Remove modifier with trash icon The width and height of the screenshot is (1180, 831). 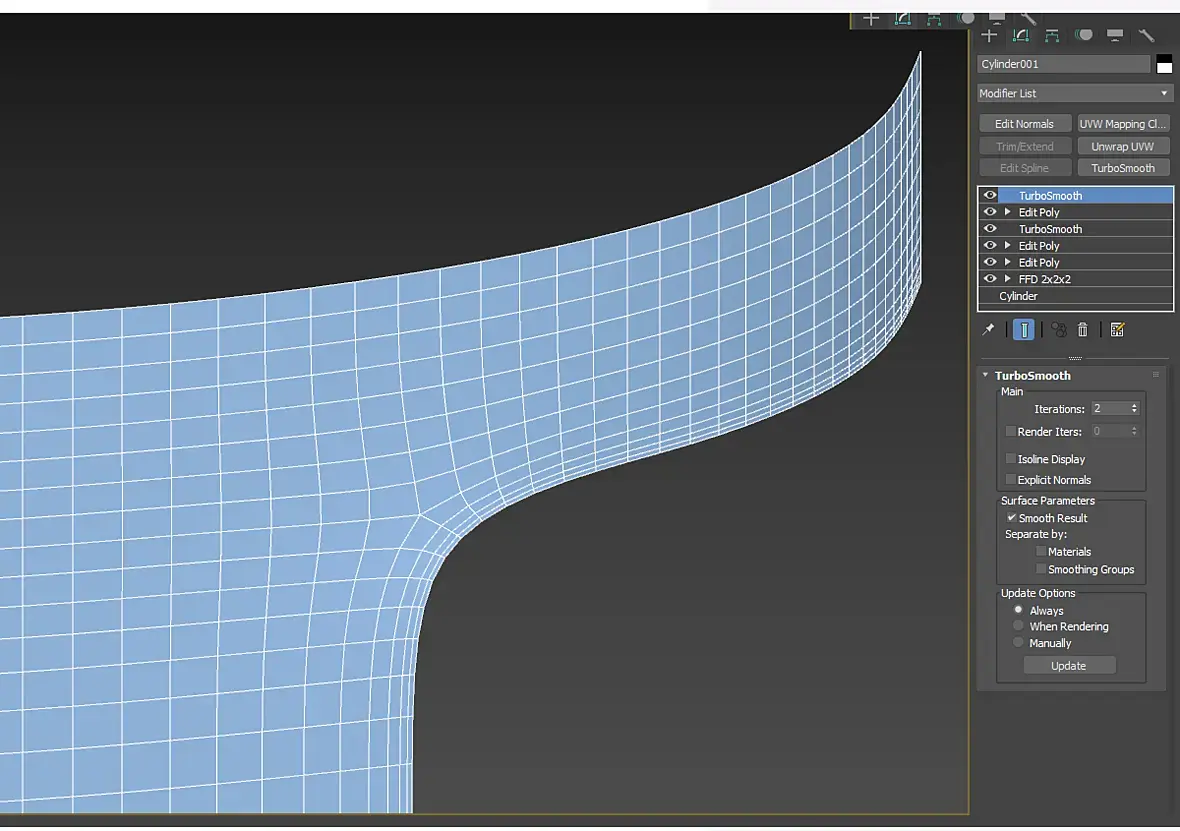click(1082, 330)
